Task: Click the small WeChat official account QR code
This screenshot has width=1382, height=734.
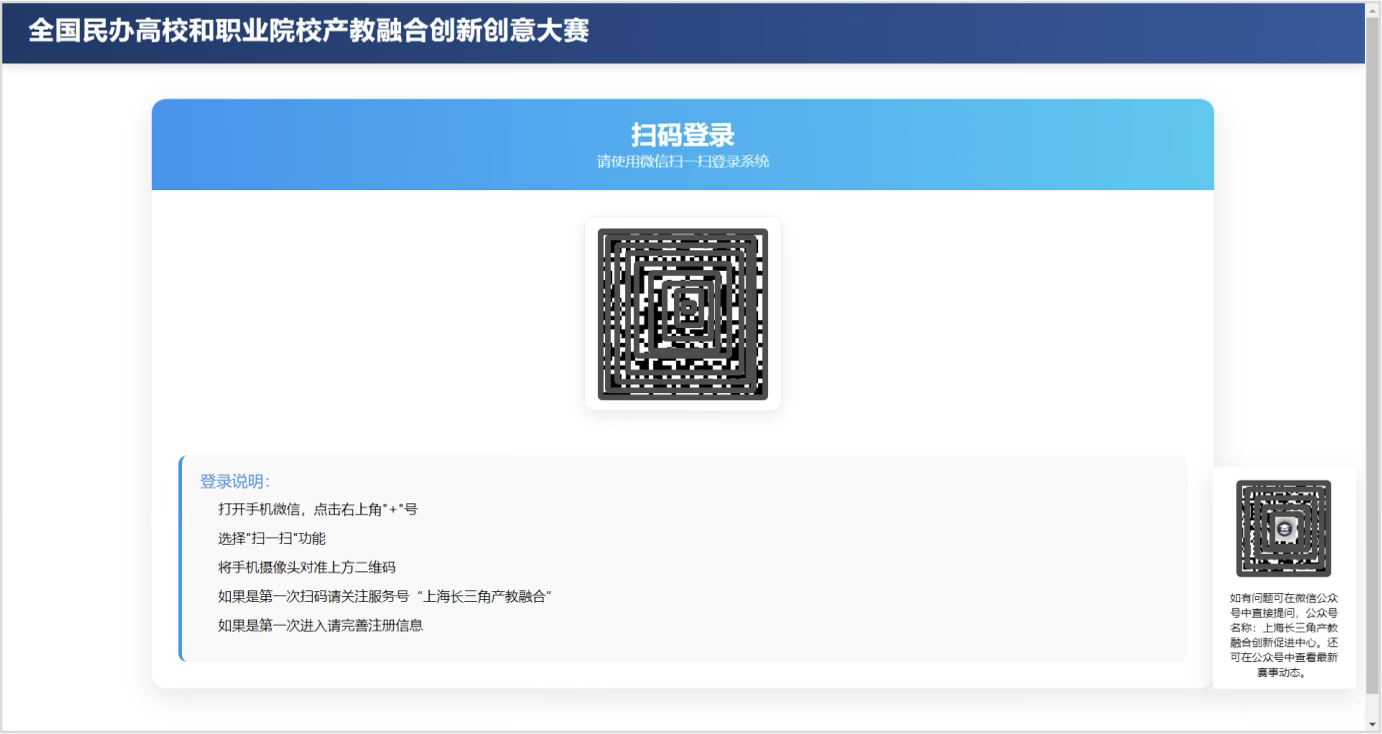Action: click(x=1284, y=528)
